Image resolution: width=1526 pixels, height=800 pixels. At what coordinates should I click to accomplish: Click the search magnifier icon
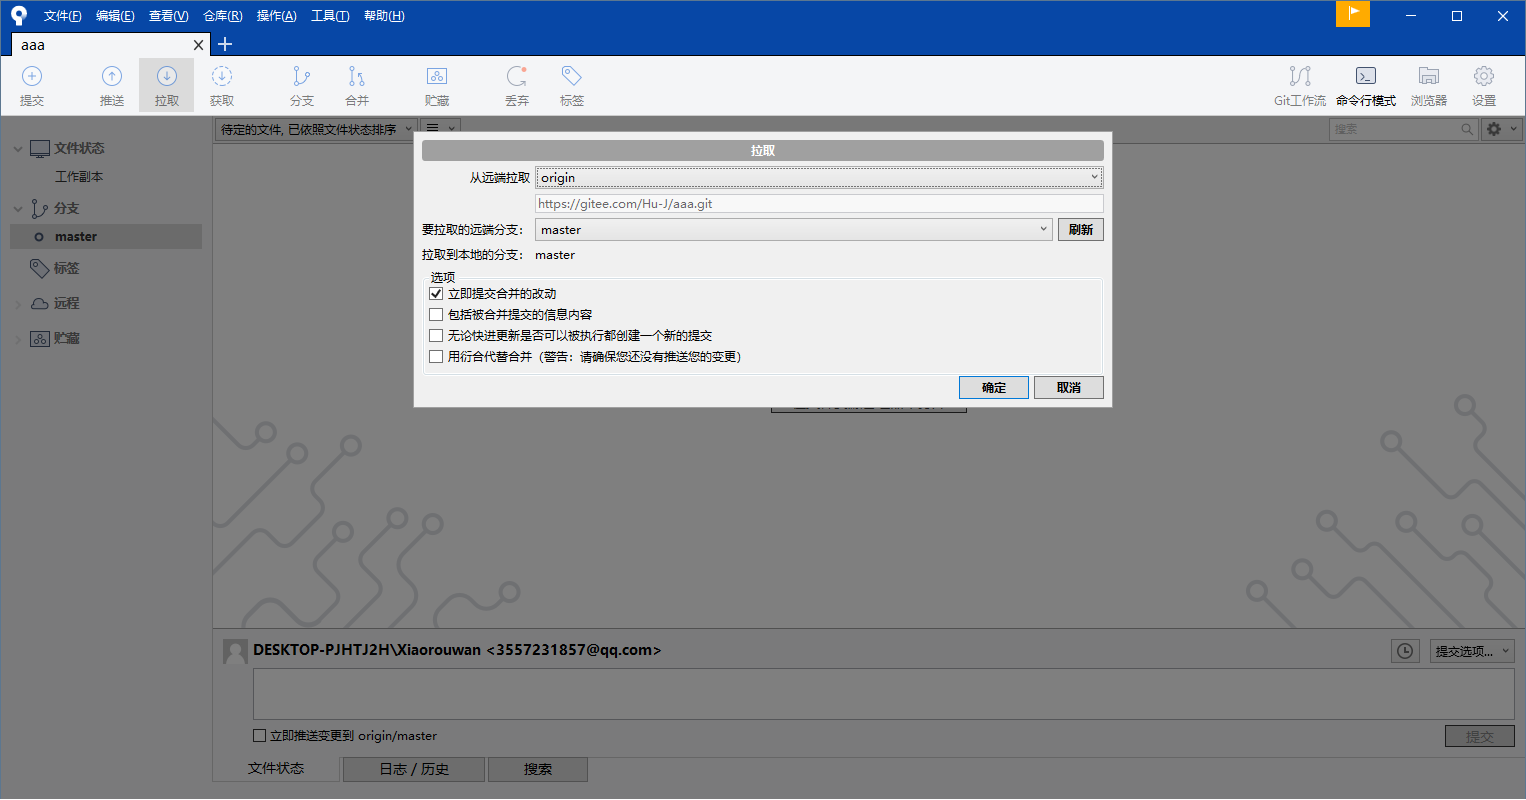(1467, 129)
